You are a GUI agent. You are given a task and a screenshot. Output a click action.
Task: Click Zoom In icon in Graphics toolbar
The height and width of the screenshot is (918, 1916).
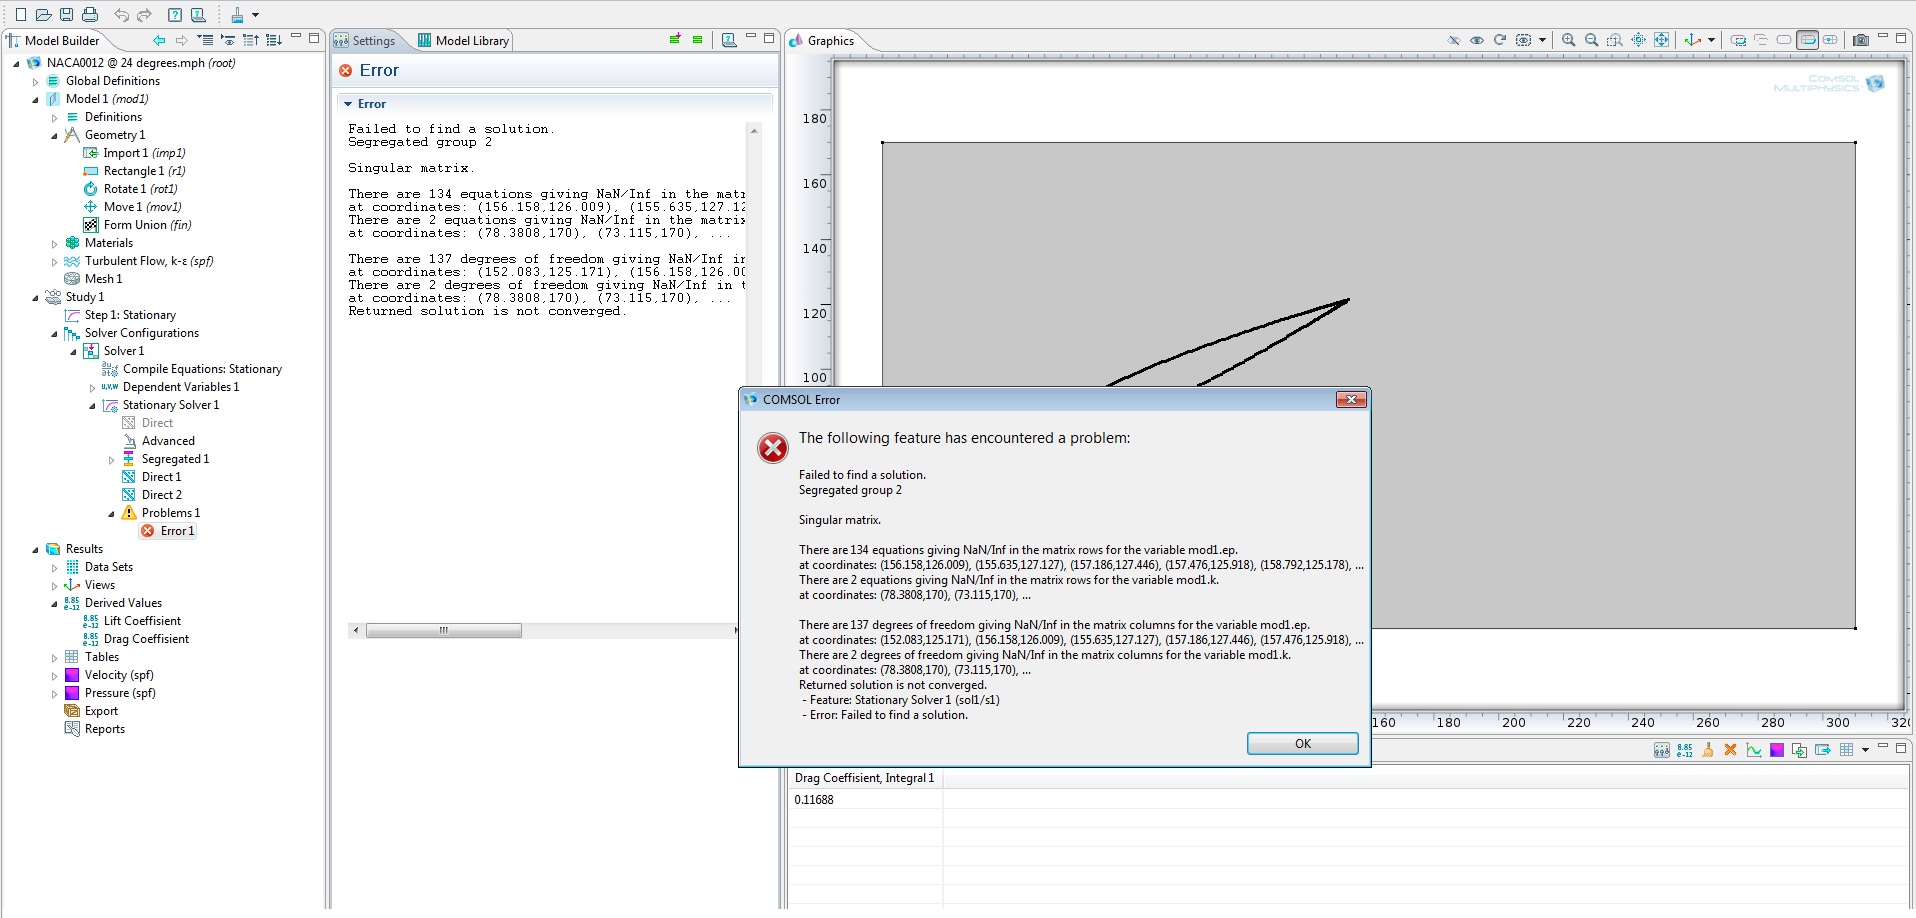click(x=1568, y=40)
